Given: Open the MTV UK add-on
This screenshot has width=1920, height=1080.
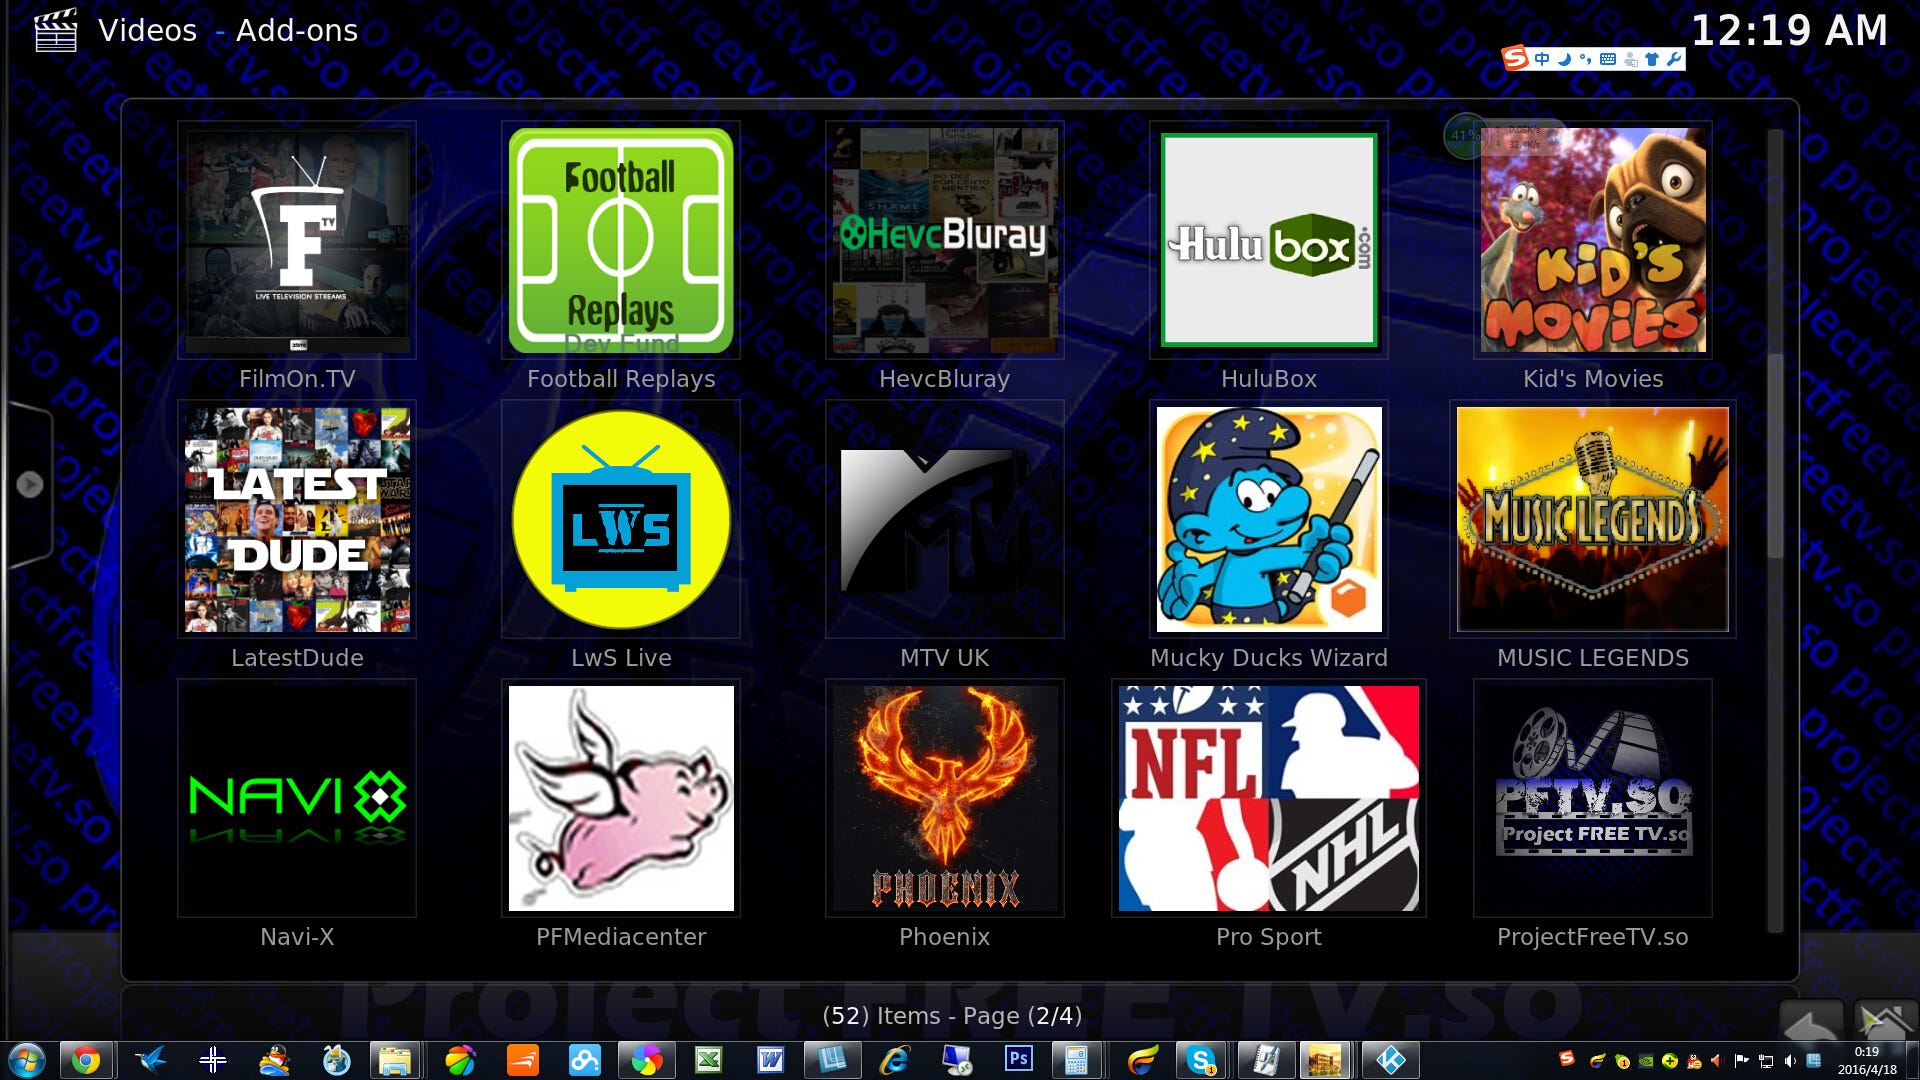Looking at the screenshot, I should [x=945, y=519].
